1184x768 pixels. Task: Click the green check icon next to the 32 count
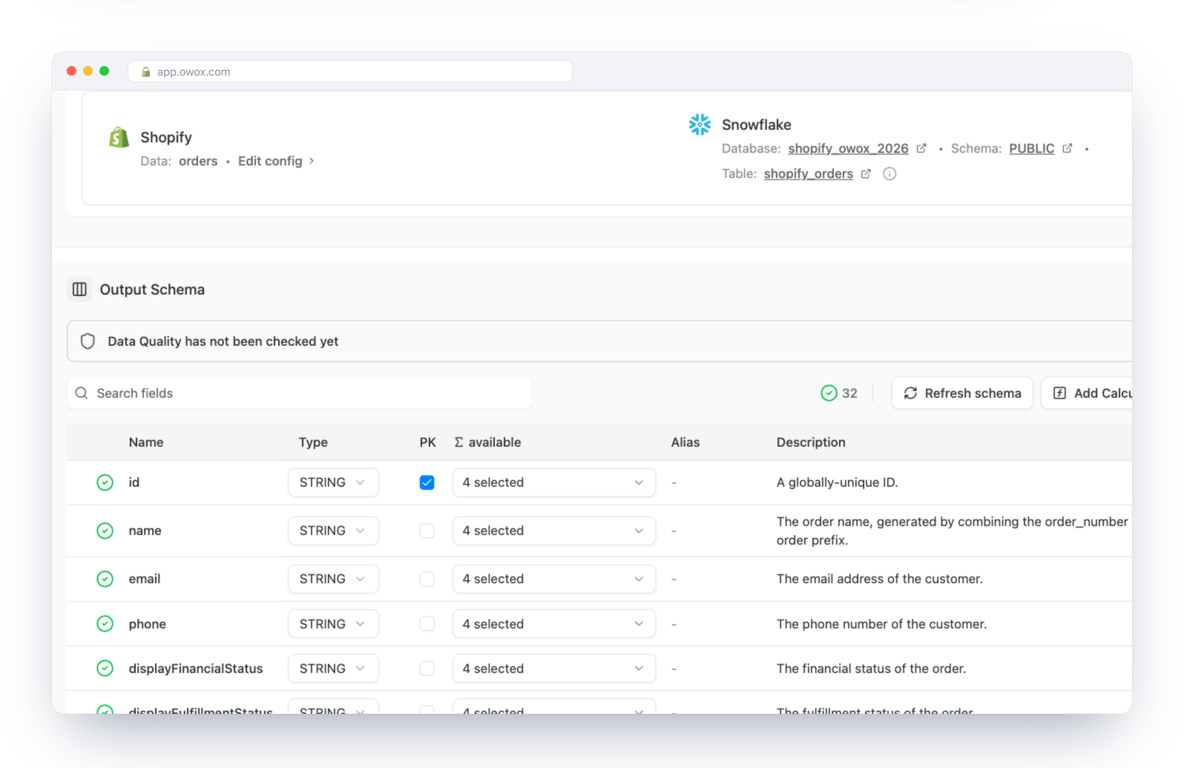tap(828, 393)
